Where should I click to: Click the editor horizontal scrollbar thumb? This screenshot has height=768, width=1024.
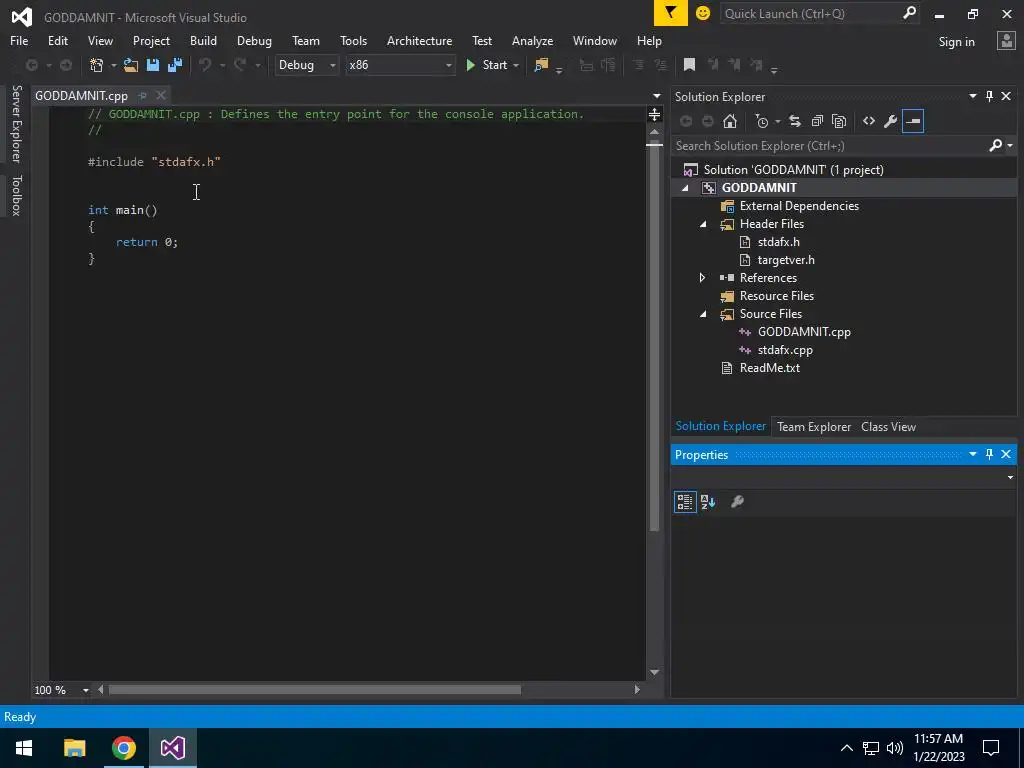click(x=315, y=690)
